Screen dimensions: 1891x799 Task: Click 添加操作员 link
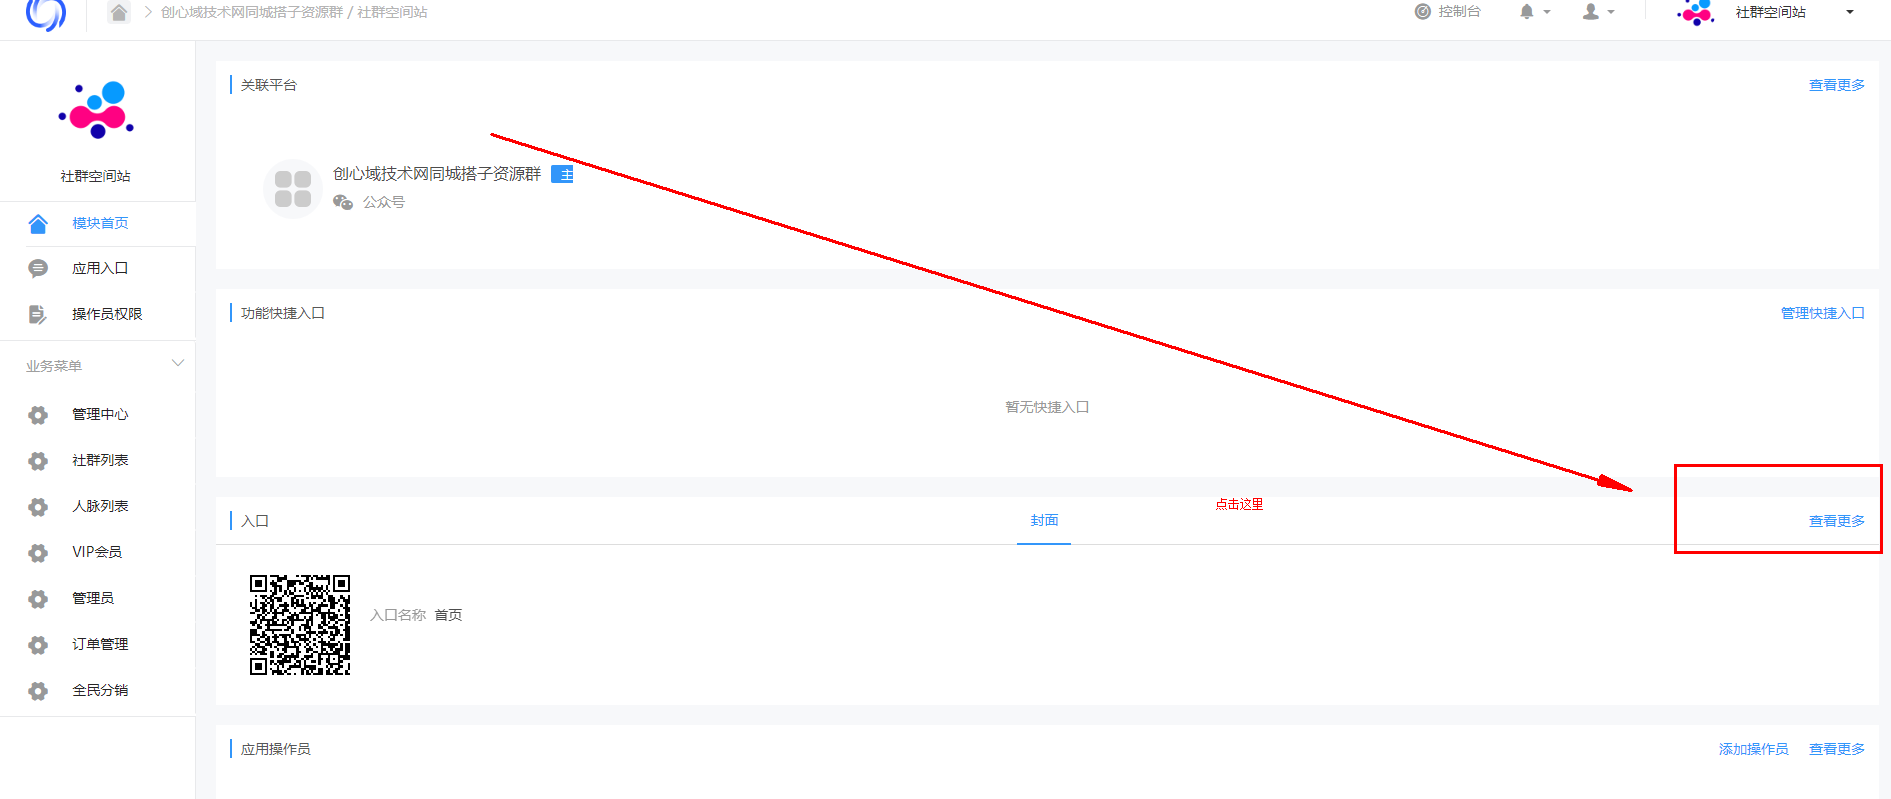(1753, 749)
